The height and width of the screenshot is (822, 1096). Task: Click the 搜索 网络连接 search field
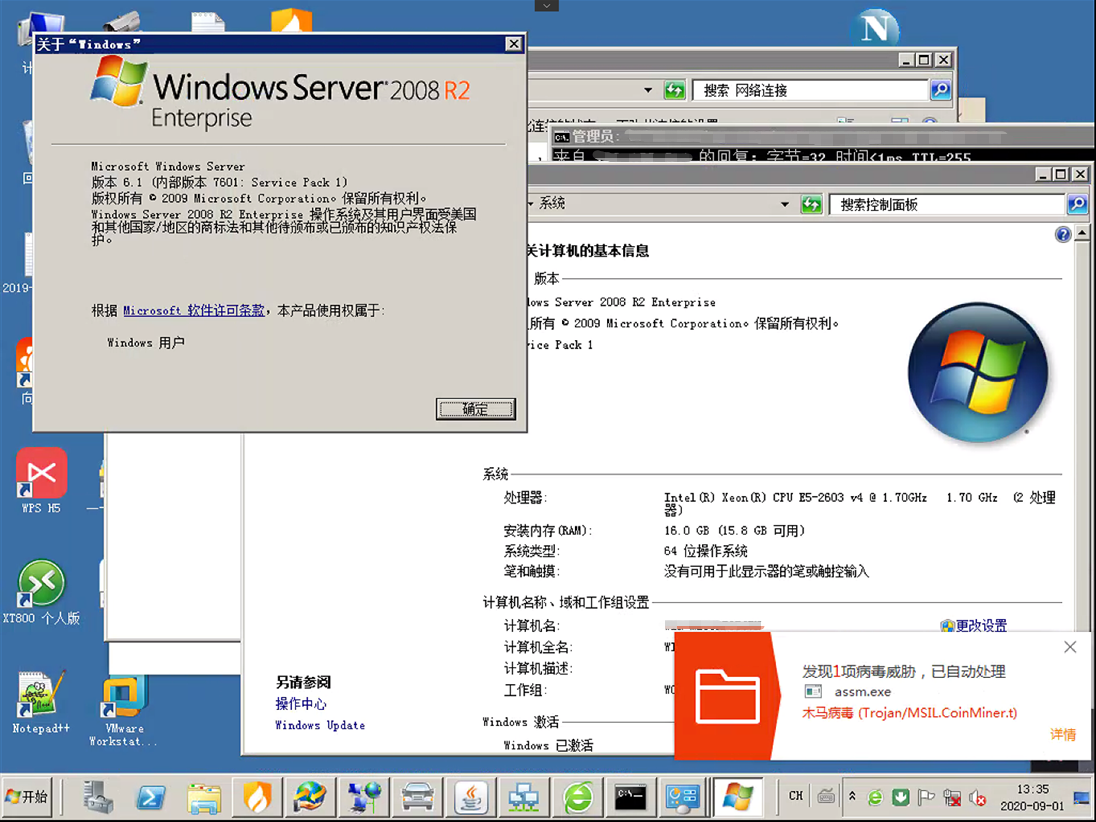810,90
